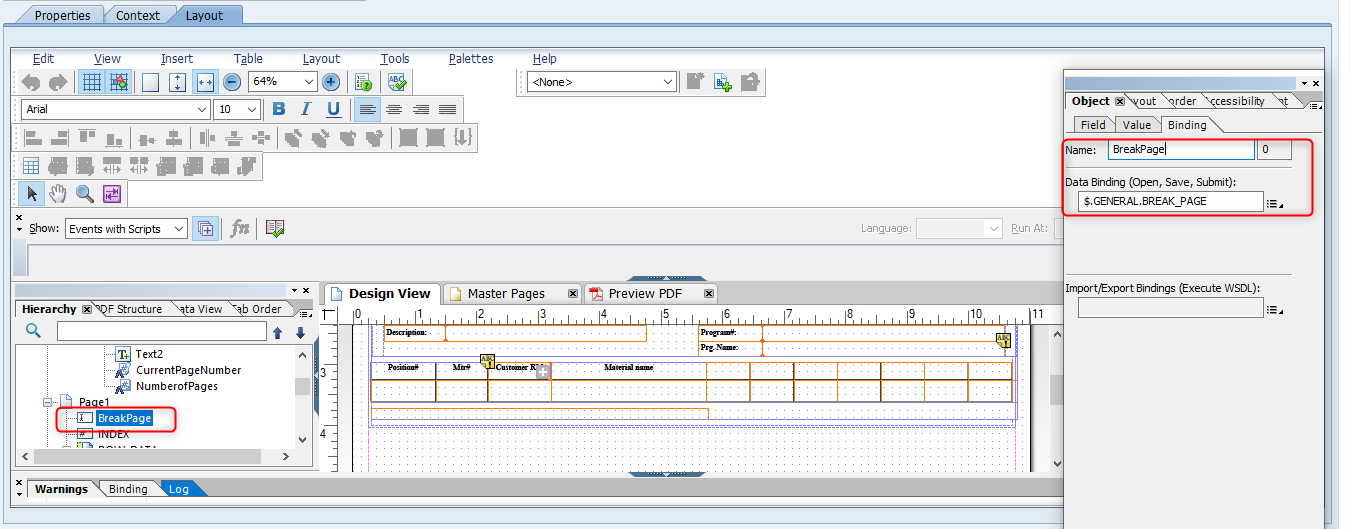The width and height of the screenshot is (1351, 529).
Task: Open the Events with Scripts dropdown
Action: coord(179,229)
